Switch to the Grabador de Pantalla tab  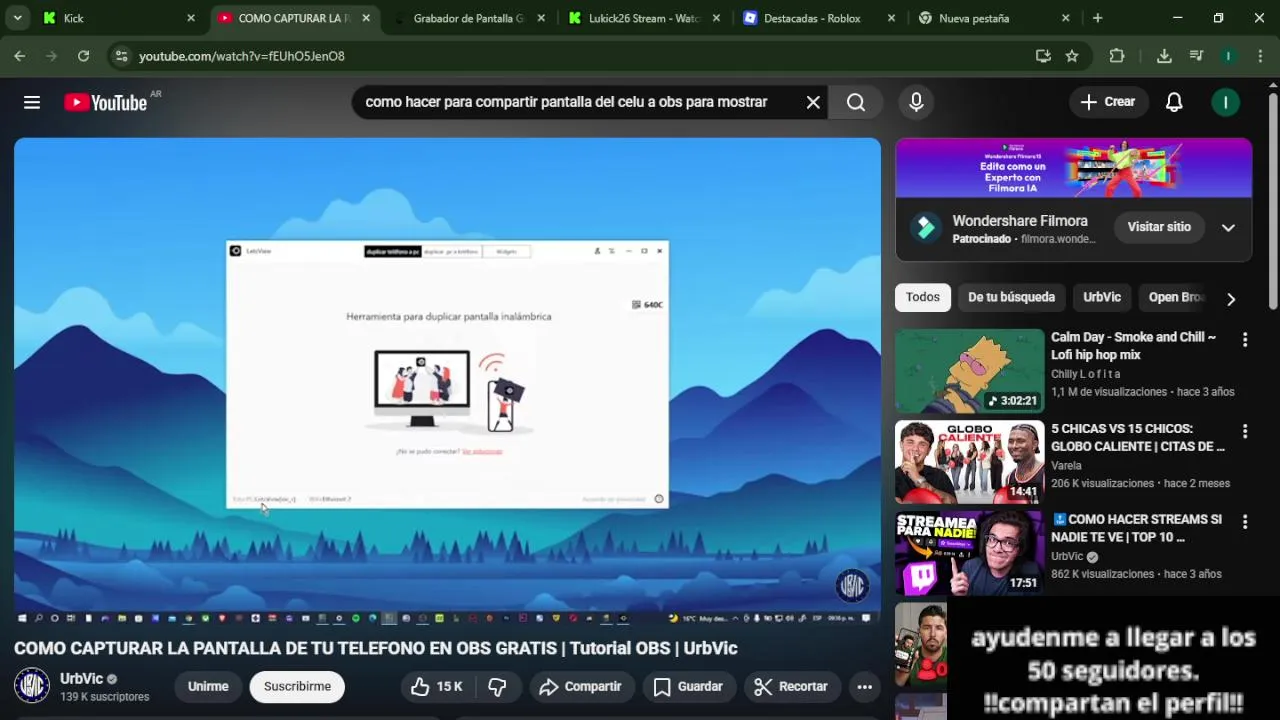click(x=468, y=18)
